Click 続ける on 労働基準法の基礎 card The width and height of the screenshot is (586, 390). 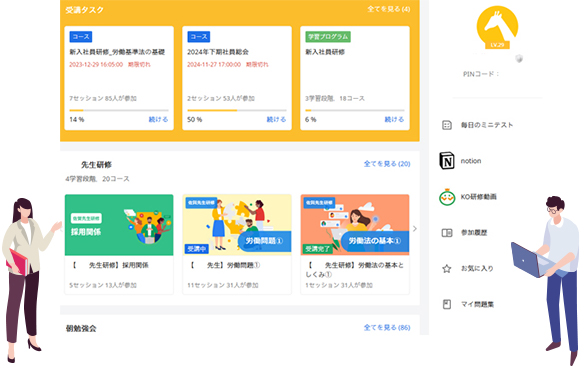pyautogui.click(x=158, y=119)
